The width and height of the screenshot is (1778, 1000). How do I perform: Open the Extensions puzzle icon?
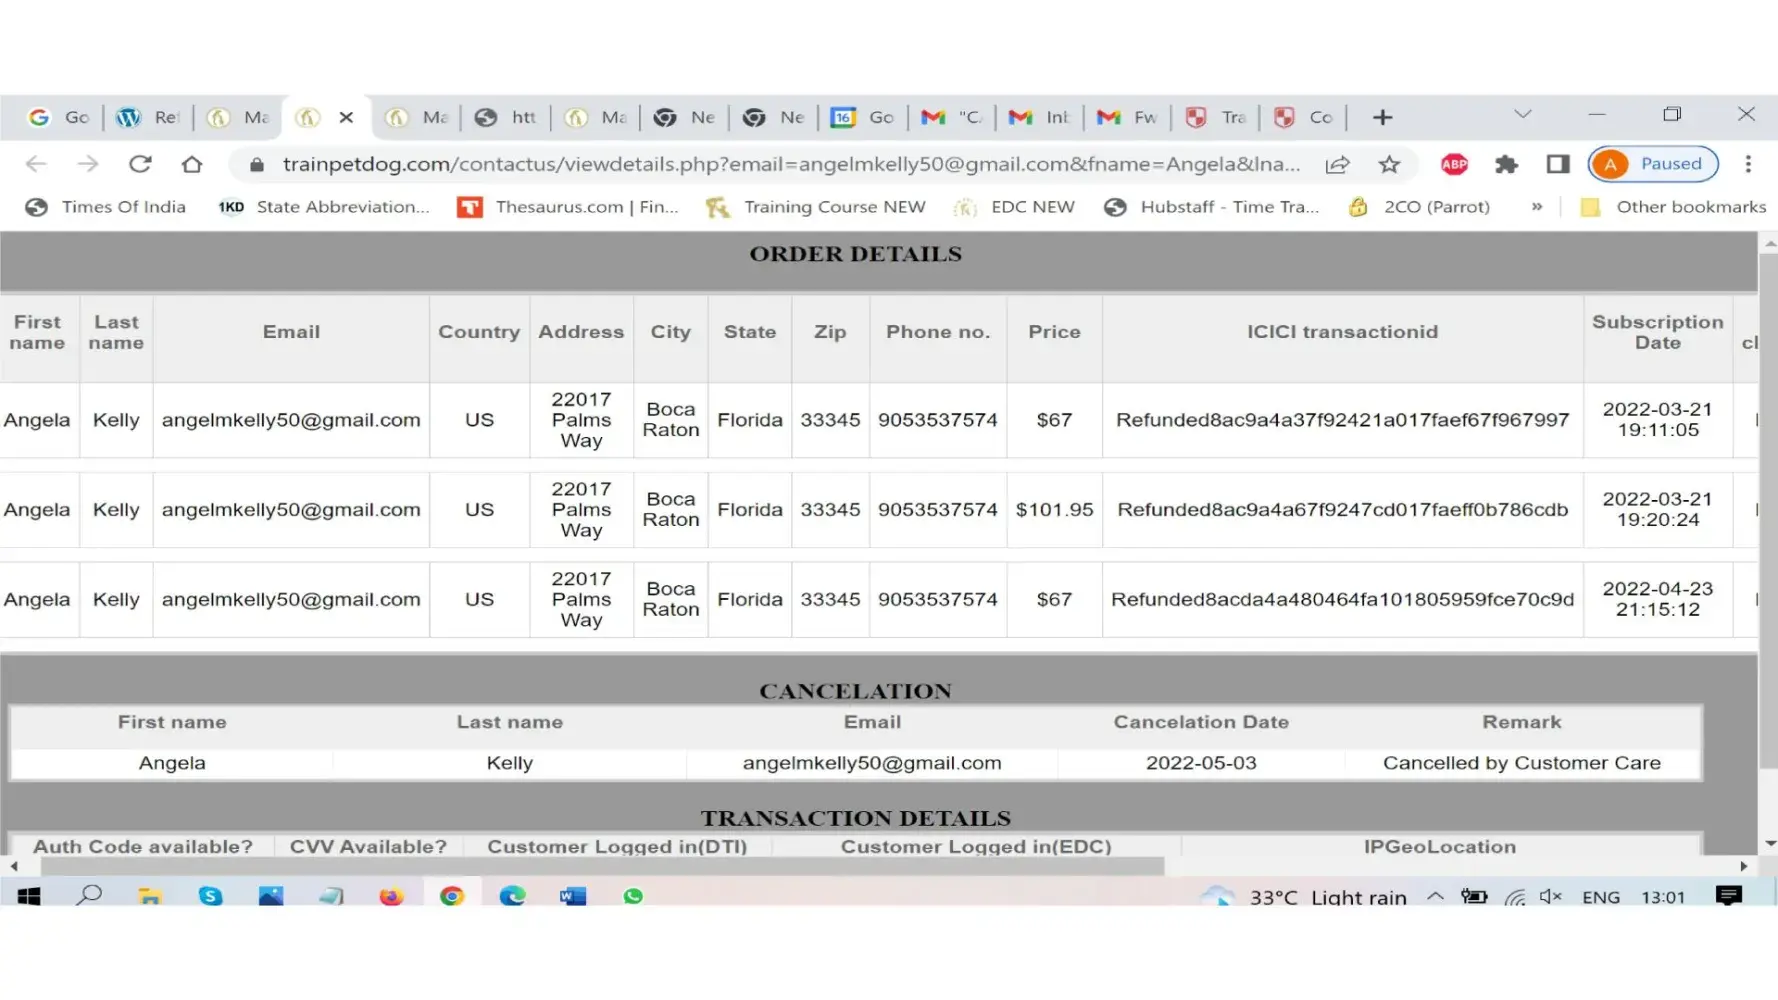point(1506,164)
